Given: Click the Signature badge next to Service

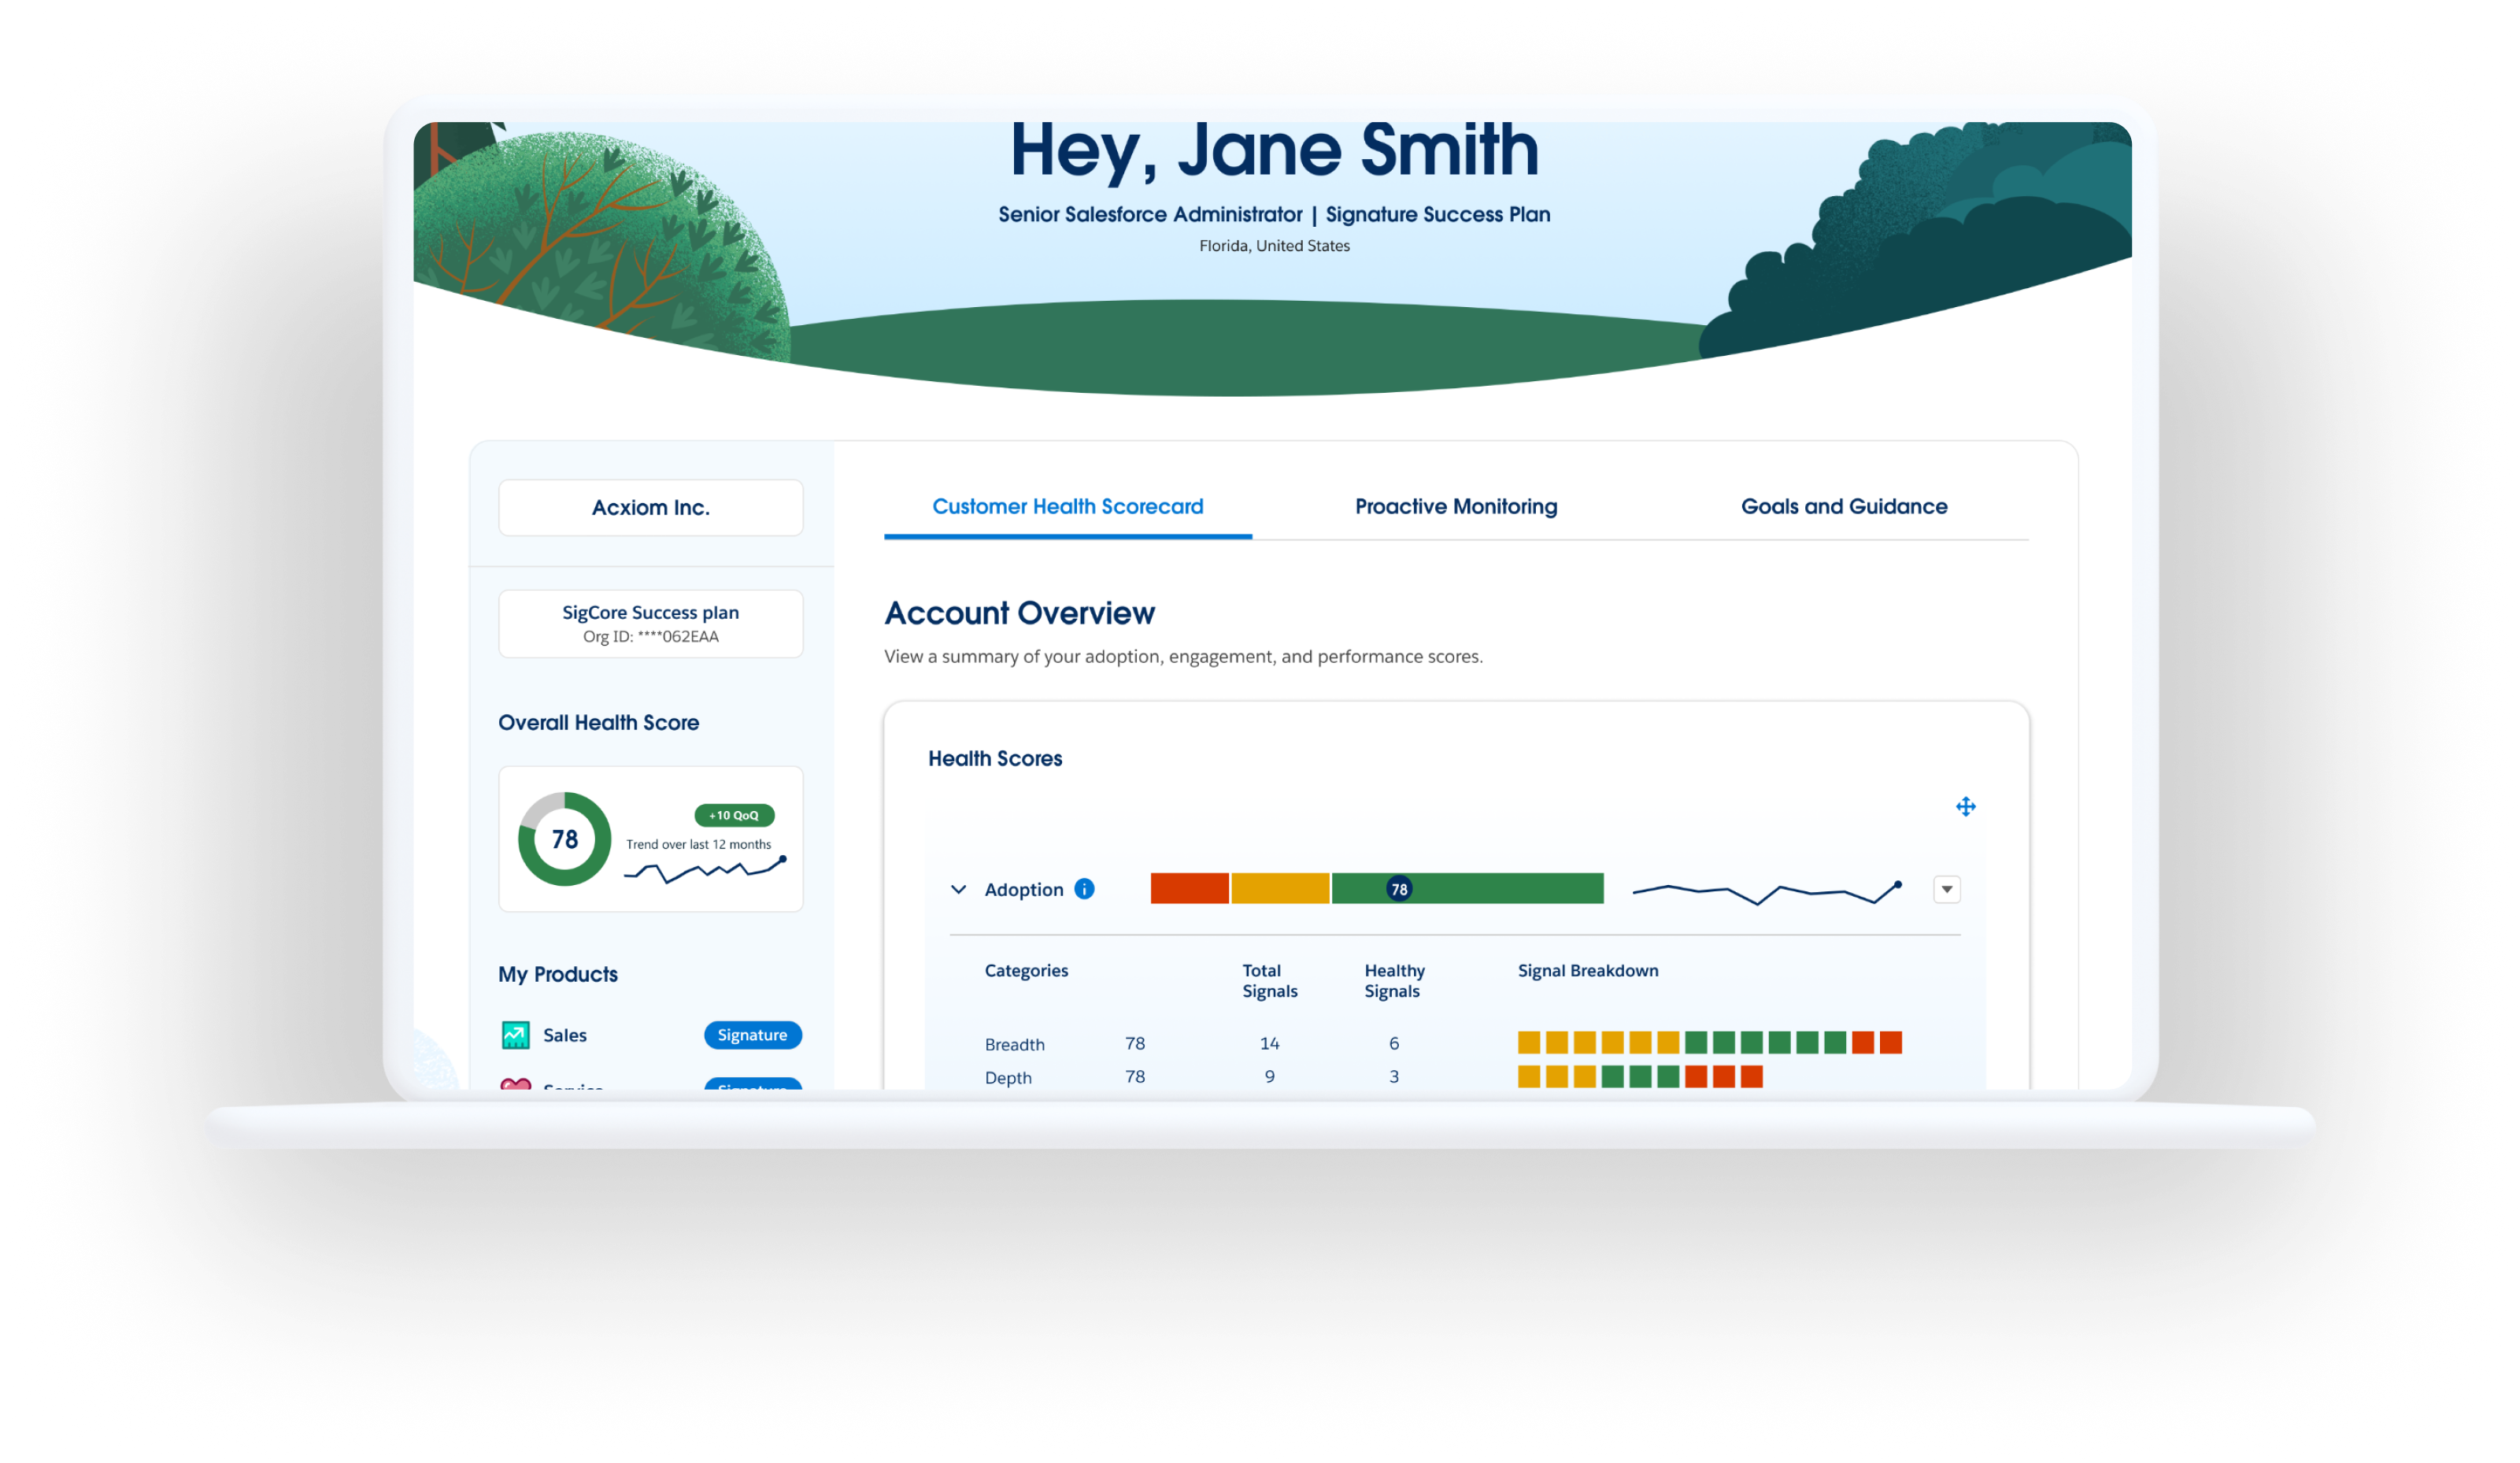Looking at the screenshot, I should 752,1087.
